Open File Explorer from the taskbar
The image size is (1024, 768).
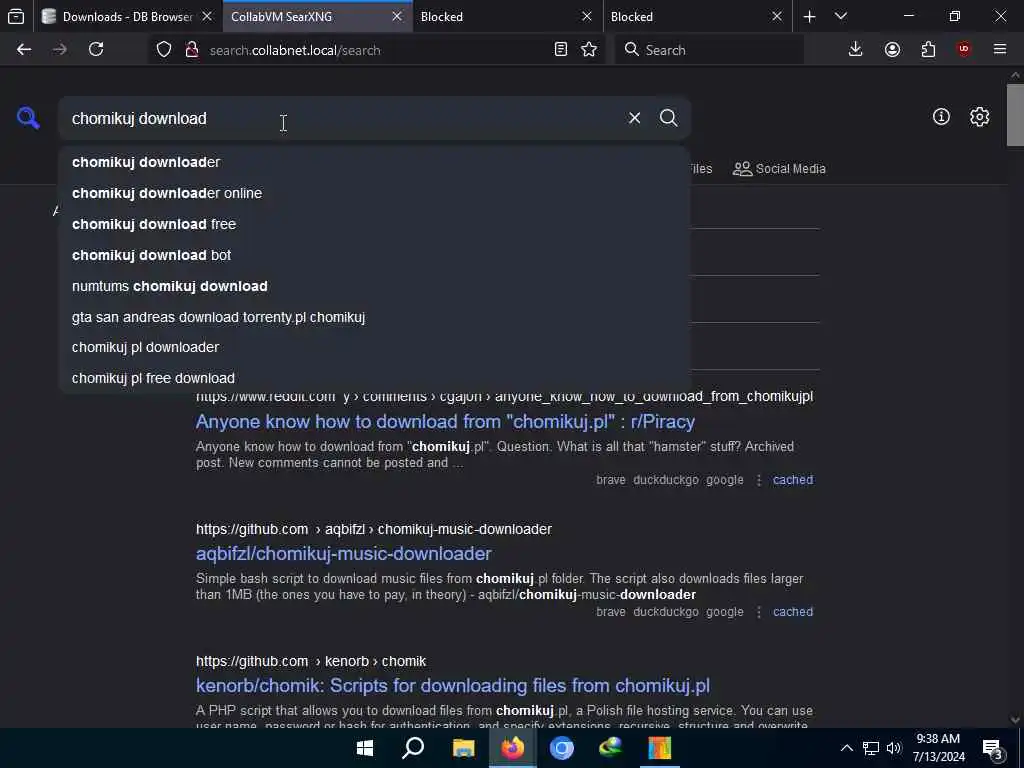pyautogui.click(x=463, y=748)
